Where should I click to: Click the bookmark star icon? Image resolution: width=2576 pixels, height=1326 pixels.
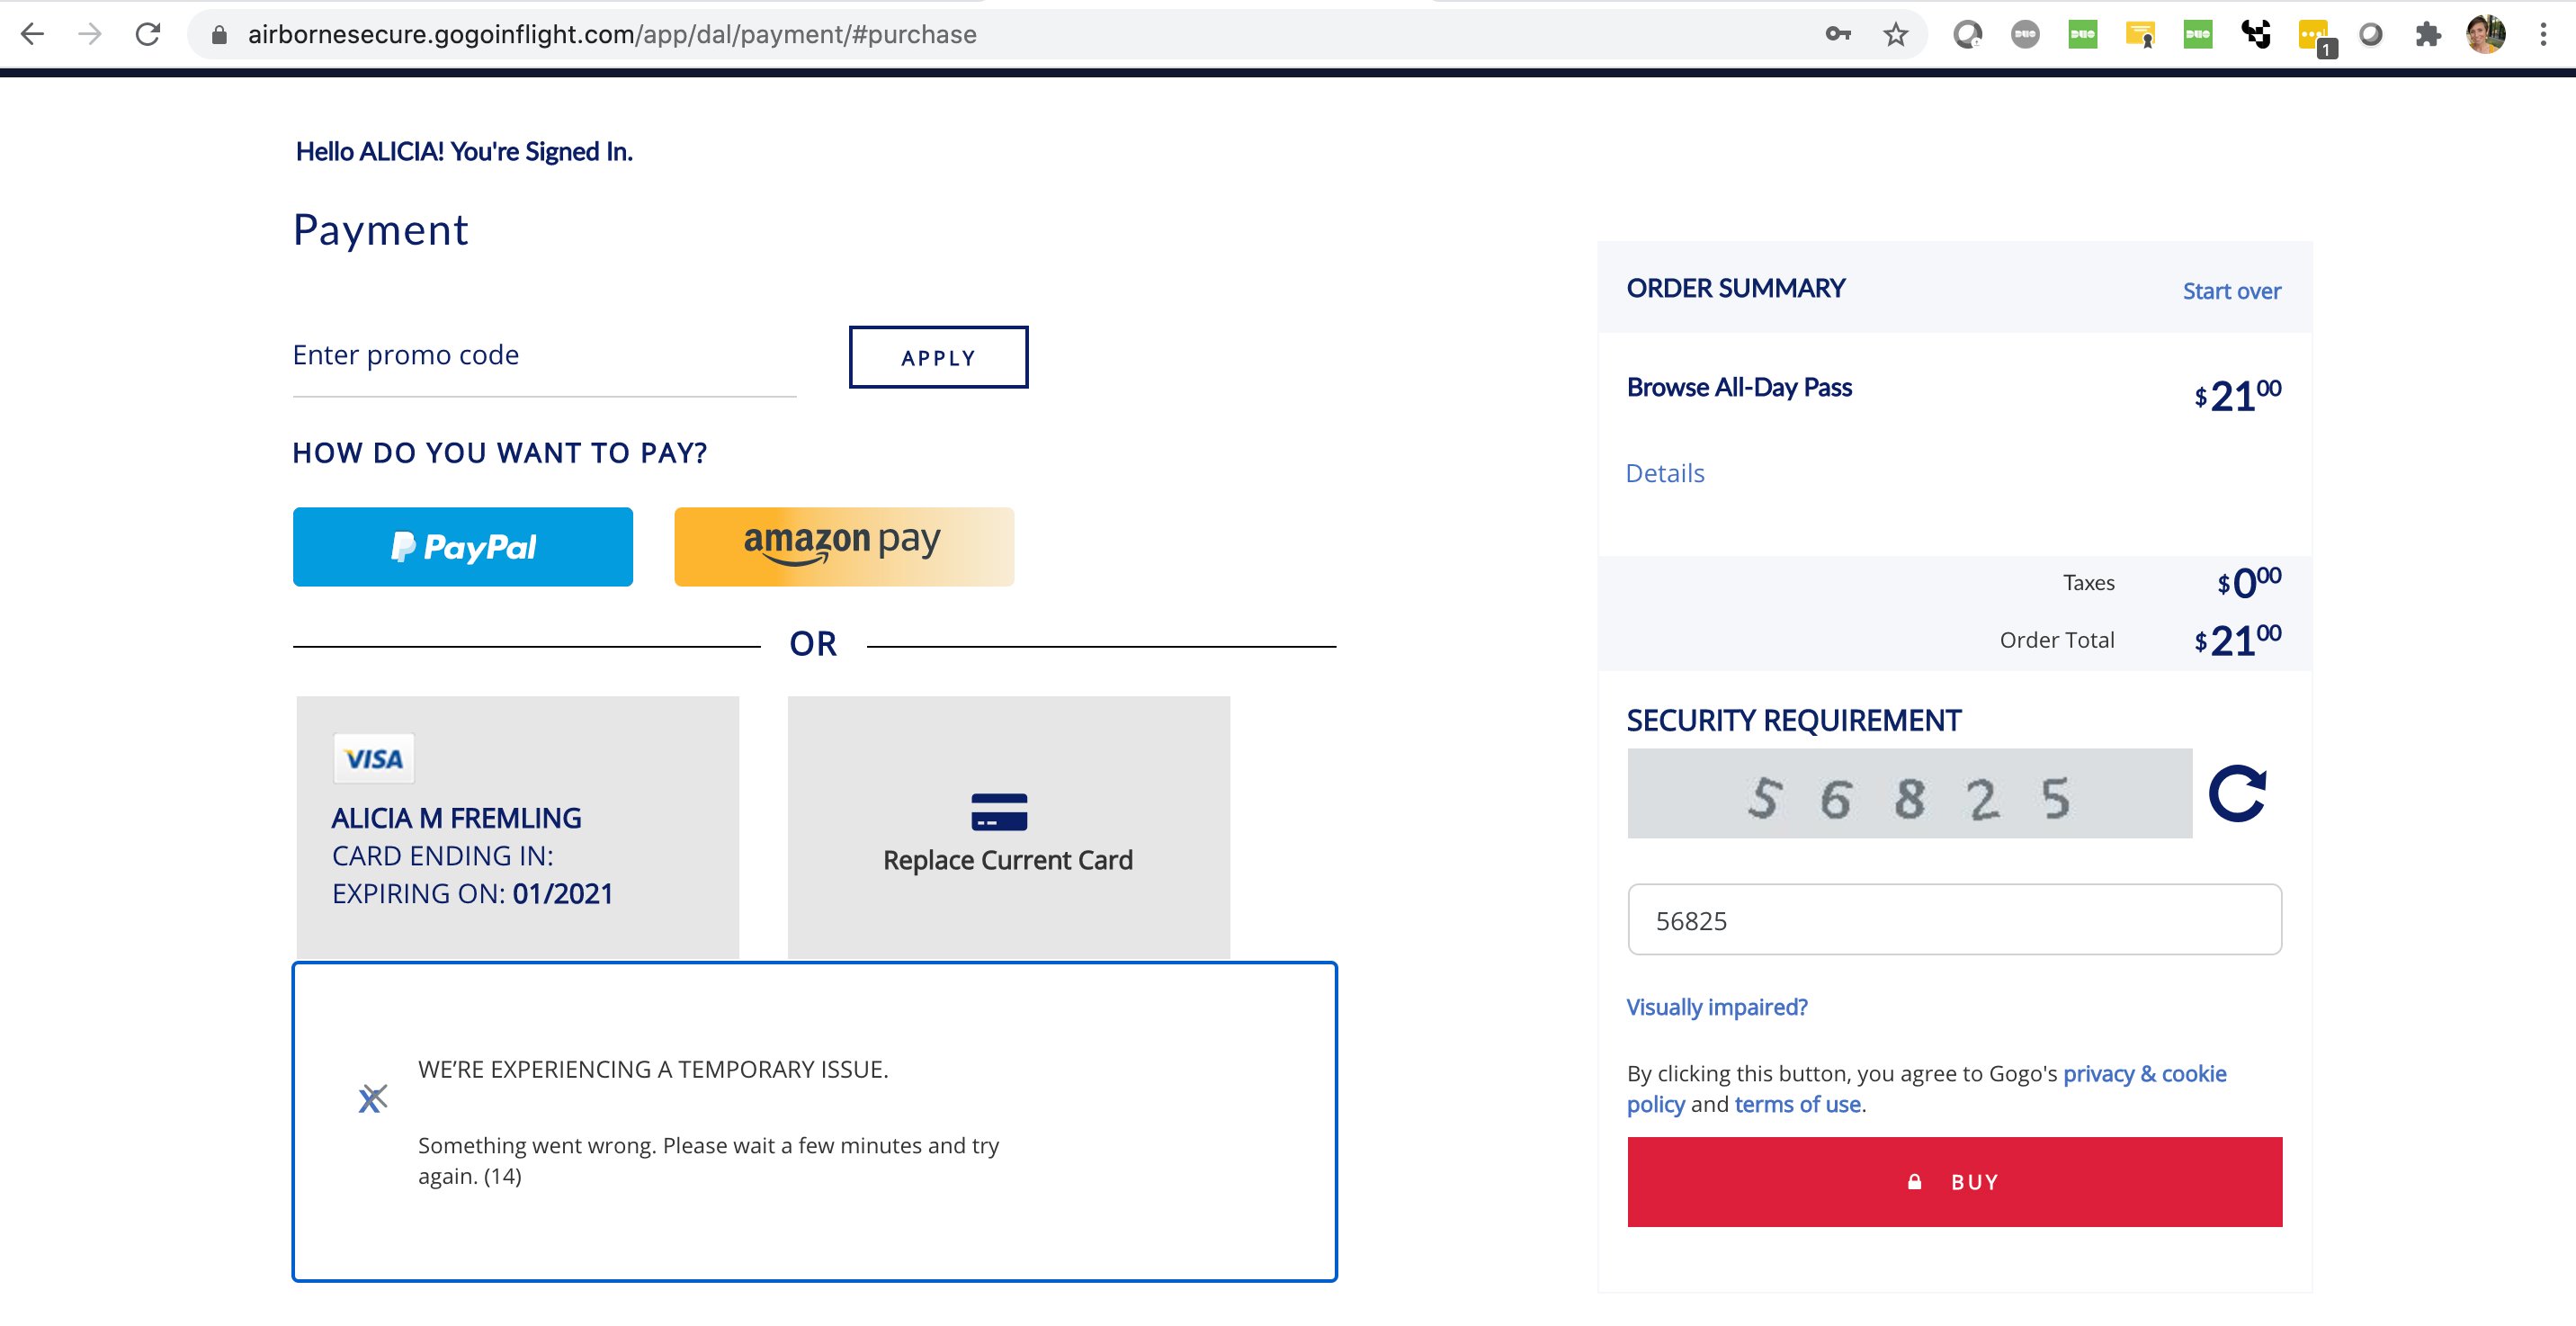click(1895, 35)
